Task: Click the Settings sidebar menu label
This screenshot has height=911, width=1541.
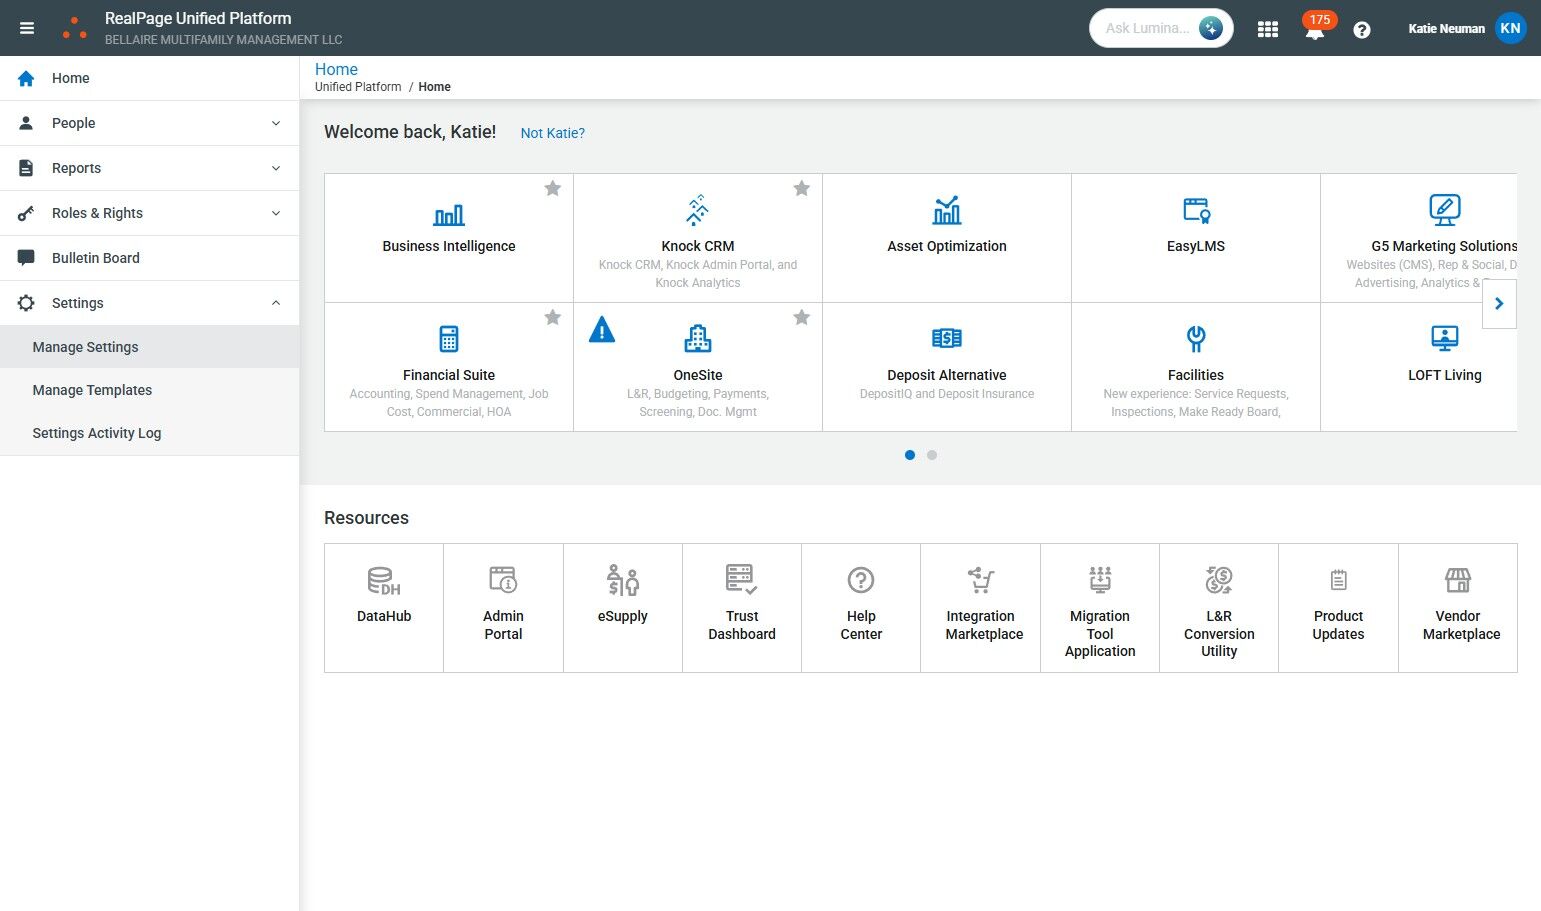Action: point(78,303)
